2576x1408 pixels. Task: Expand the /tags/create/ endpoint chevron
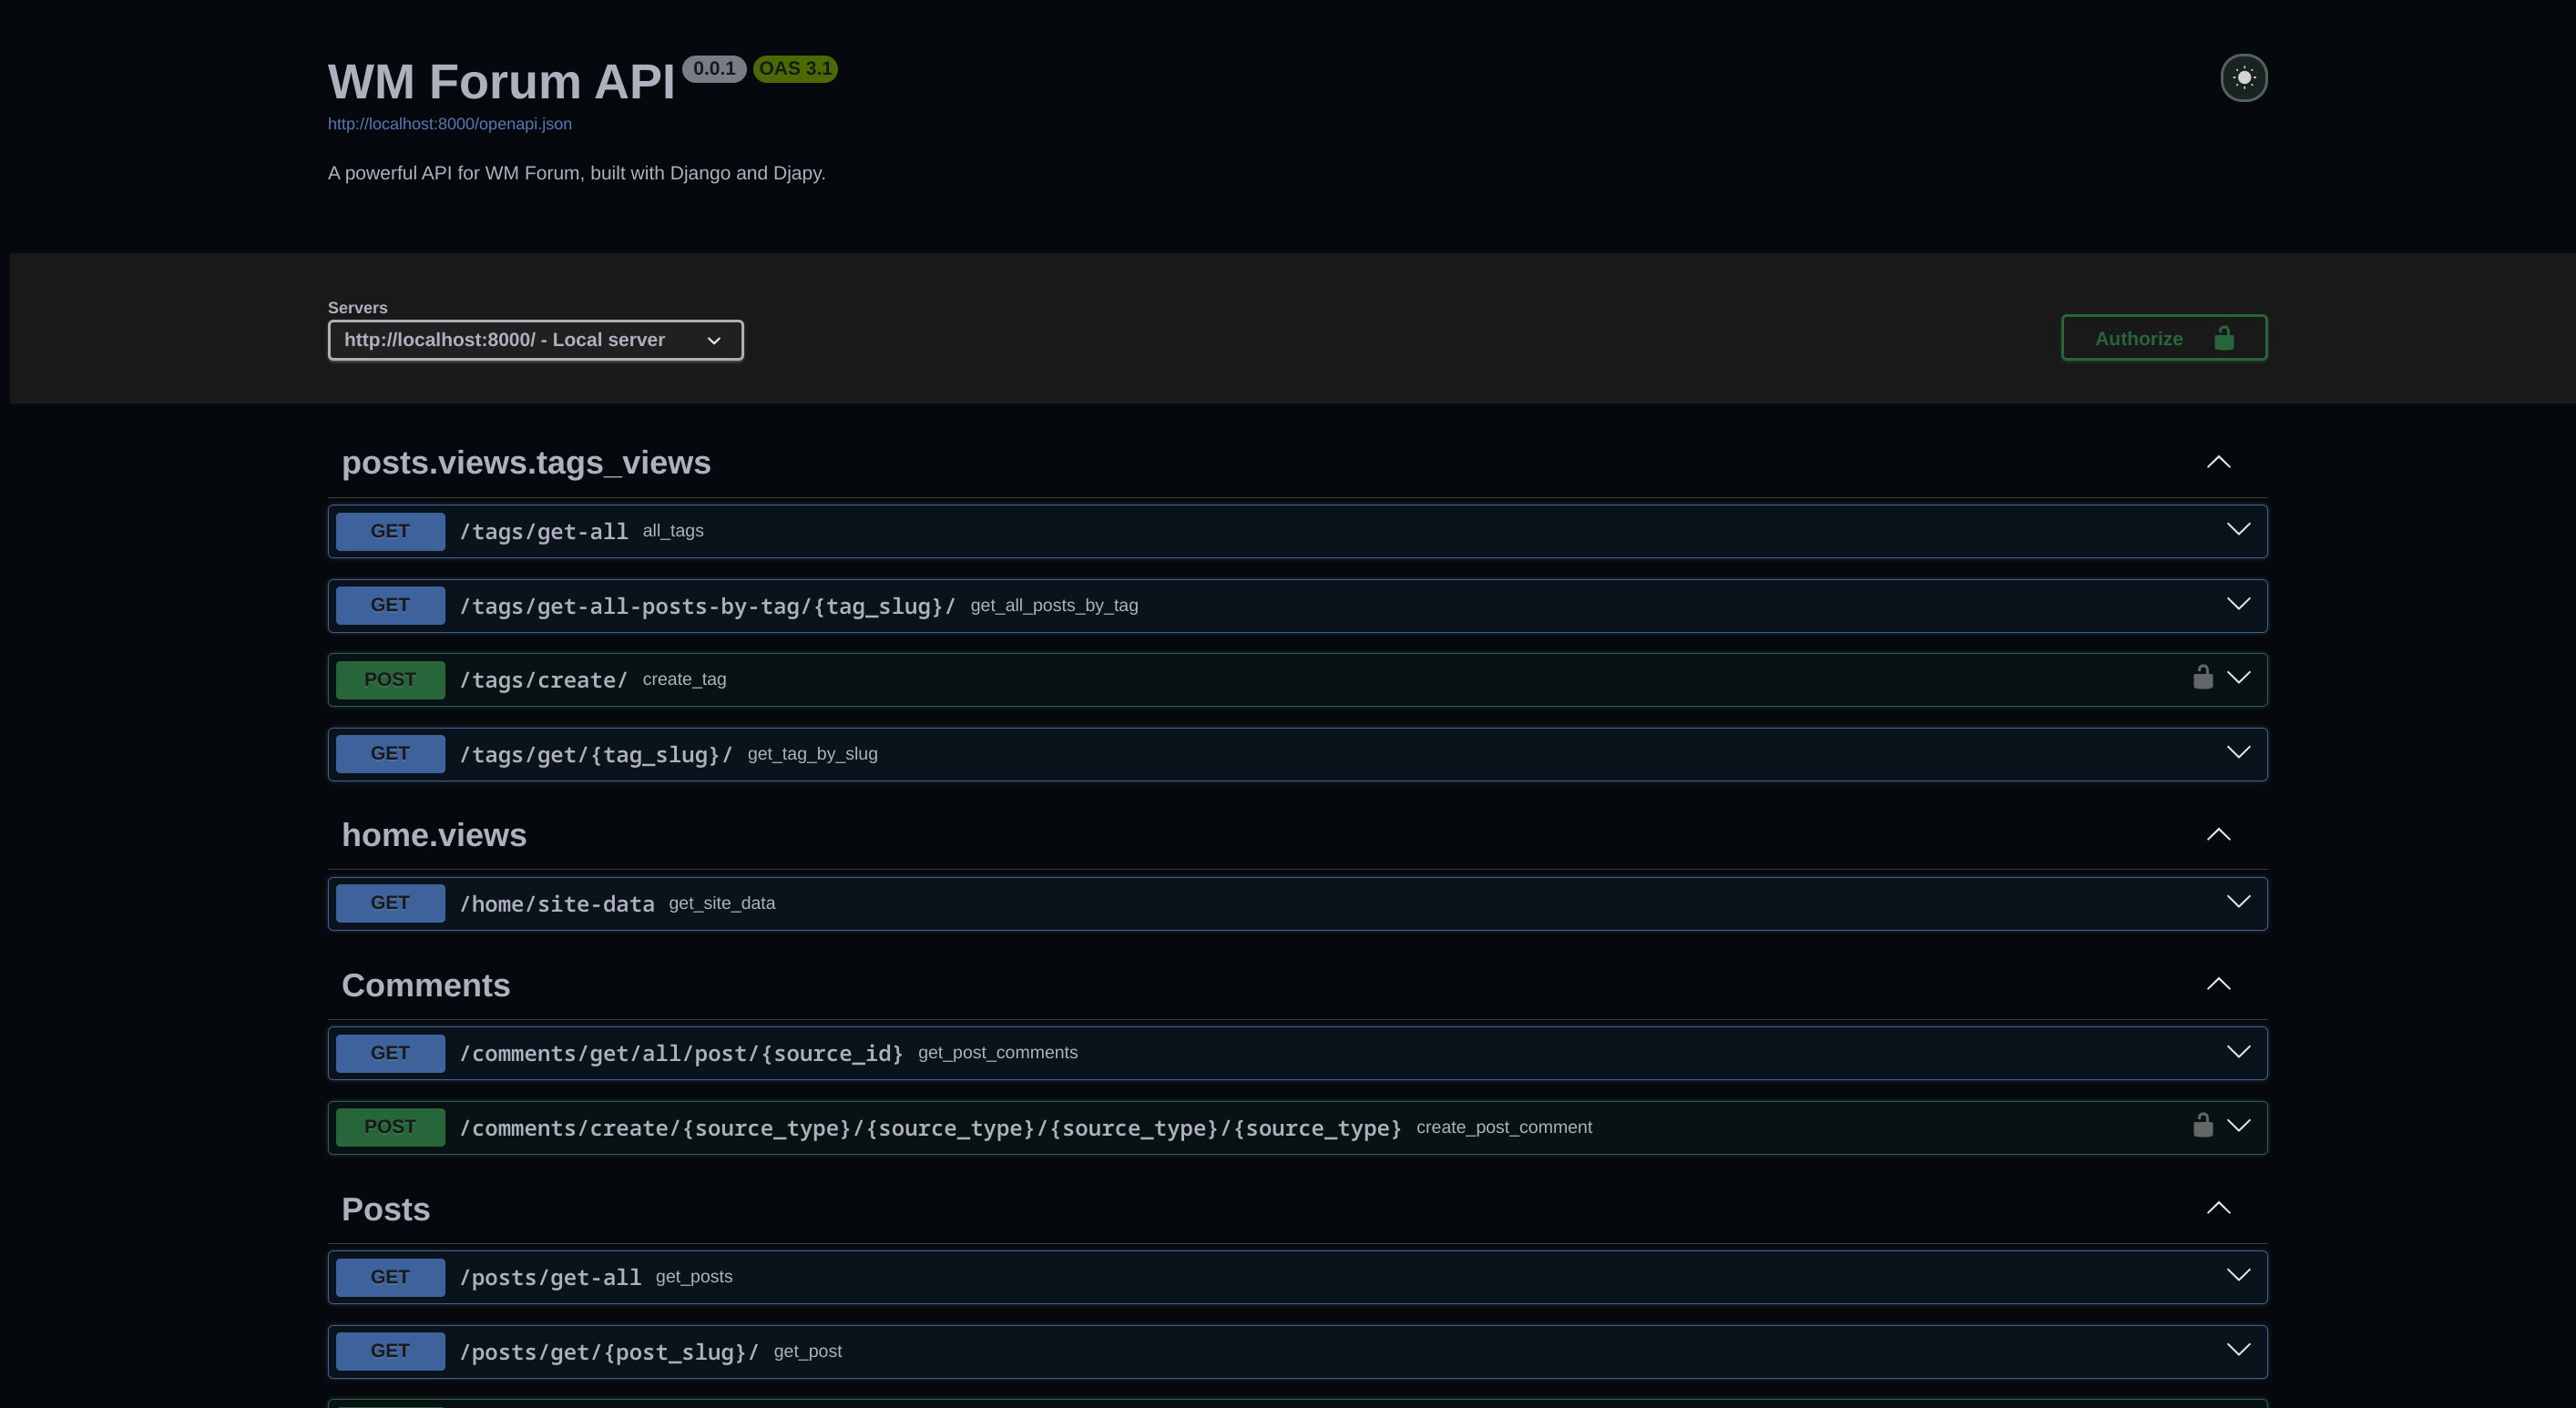(2238, 678)
